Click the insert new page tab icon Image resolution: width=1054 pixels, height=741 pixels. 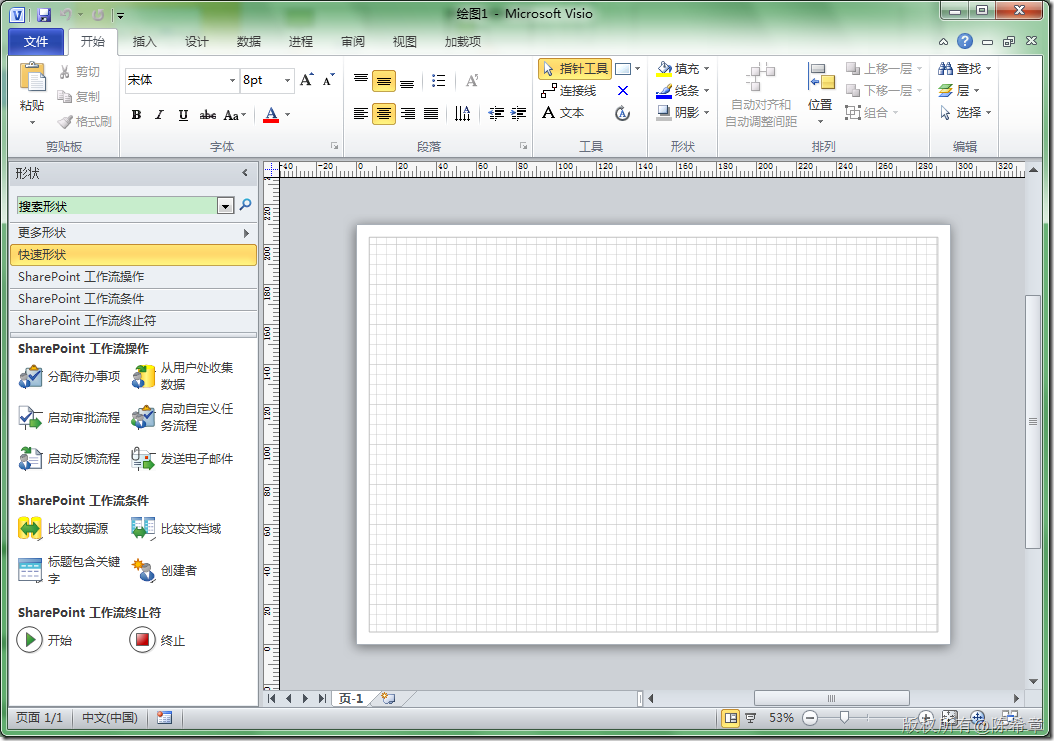[389, 698]
